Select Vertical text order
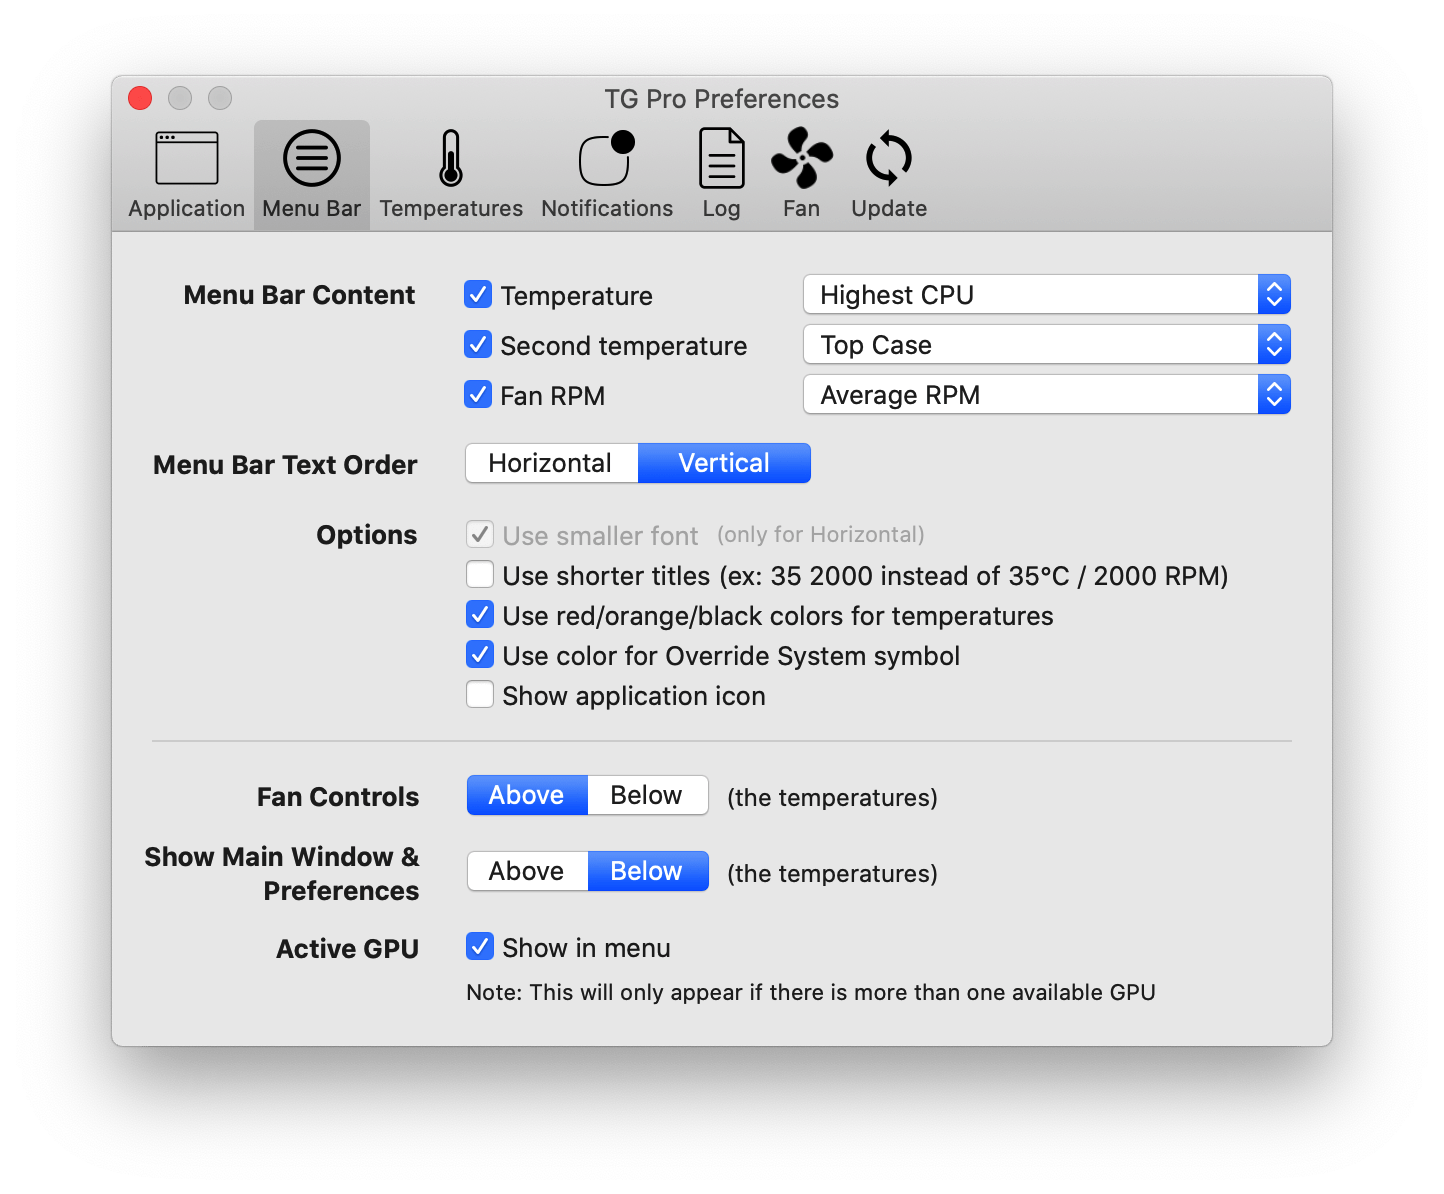 [724, 463]
